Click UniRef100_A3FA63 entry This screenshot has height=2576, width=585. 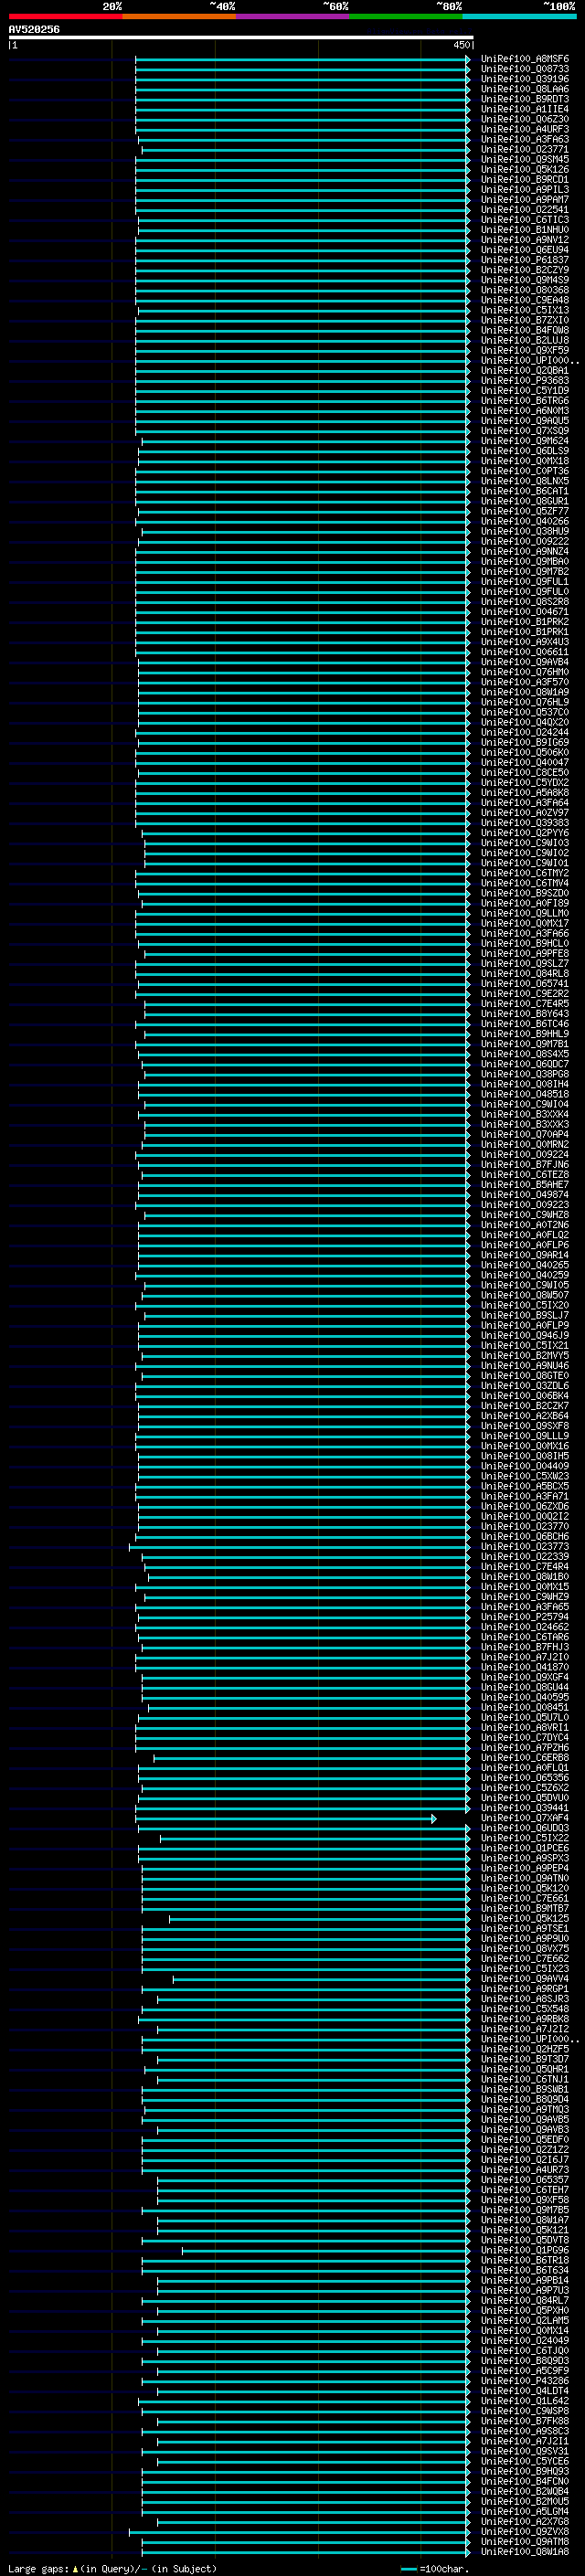pos(524,139)
